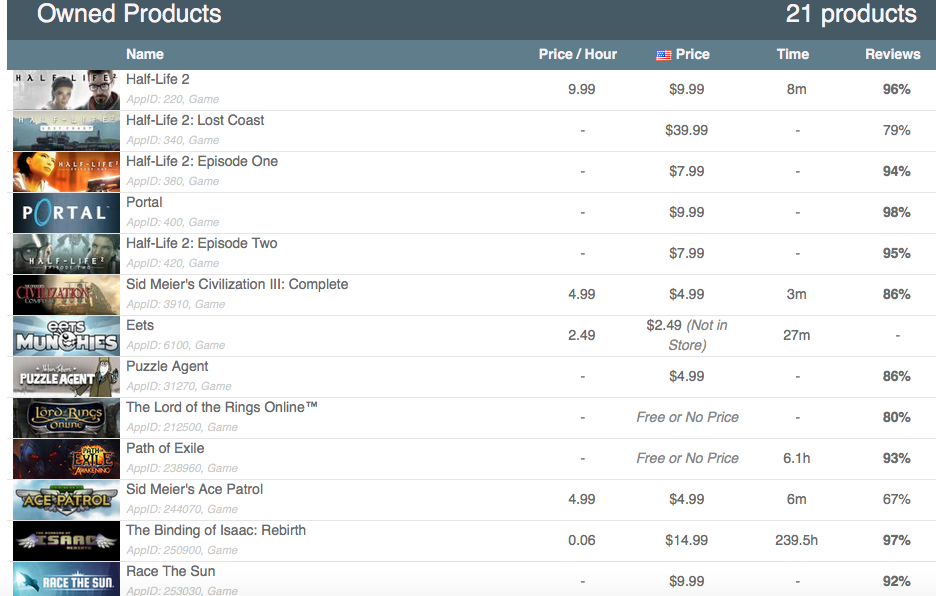Click the 97% review score for Binding of Isaac
The image size is (936, 596).
tap(897, 540)
